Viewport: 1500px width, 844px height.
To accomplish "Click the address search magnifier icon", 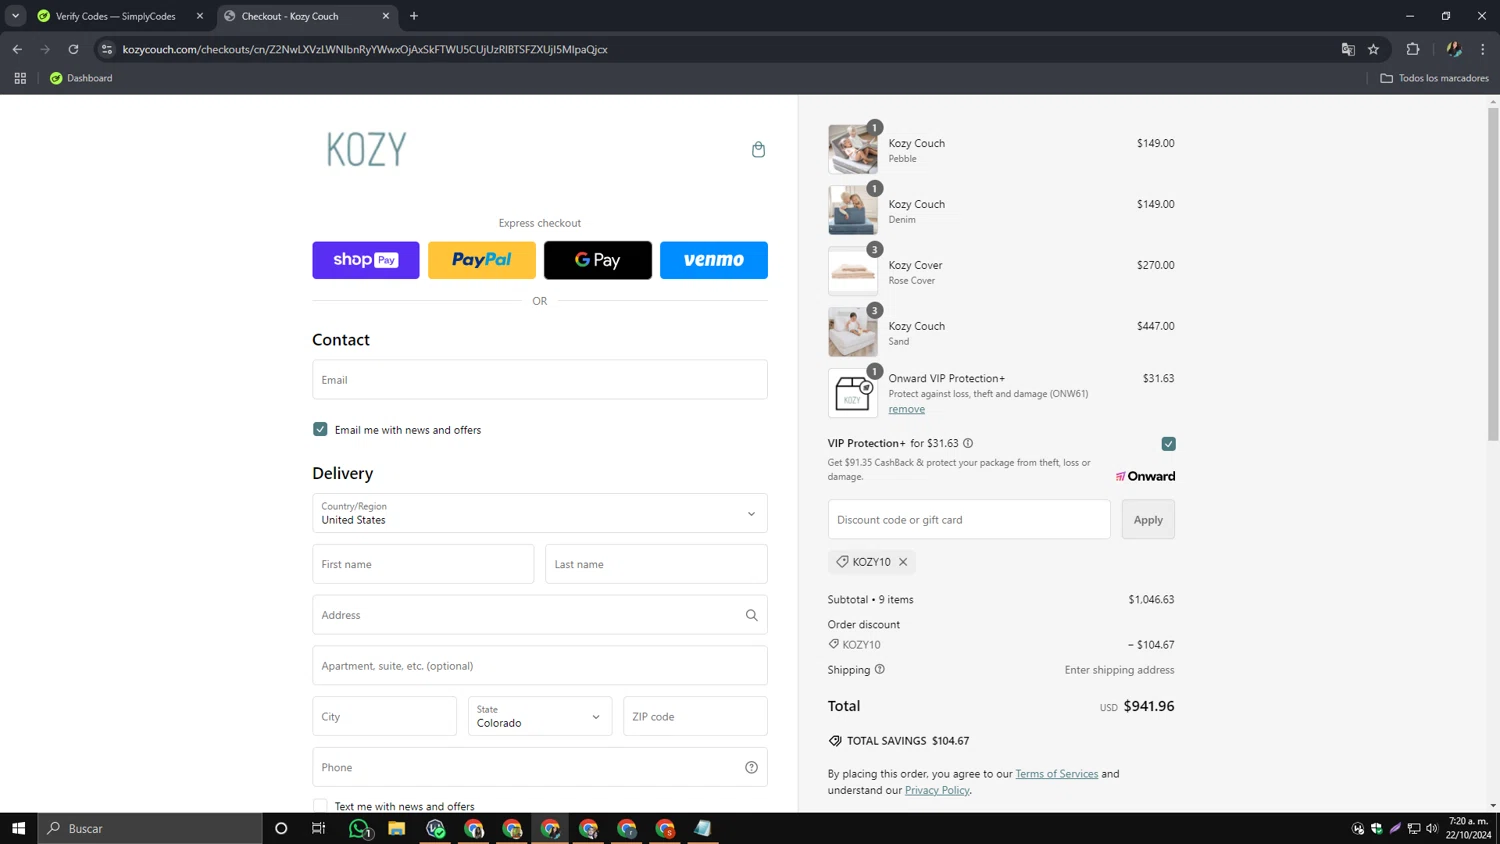I will coord(751,615).
